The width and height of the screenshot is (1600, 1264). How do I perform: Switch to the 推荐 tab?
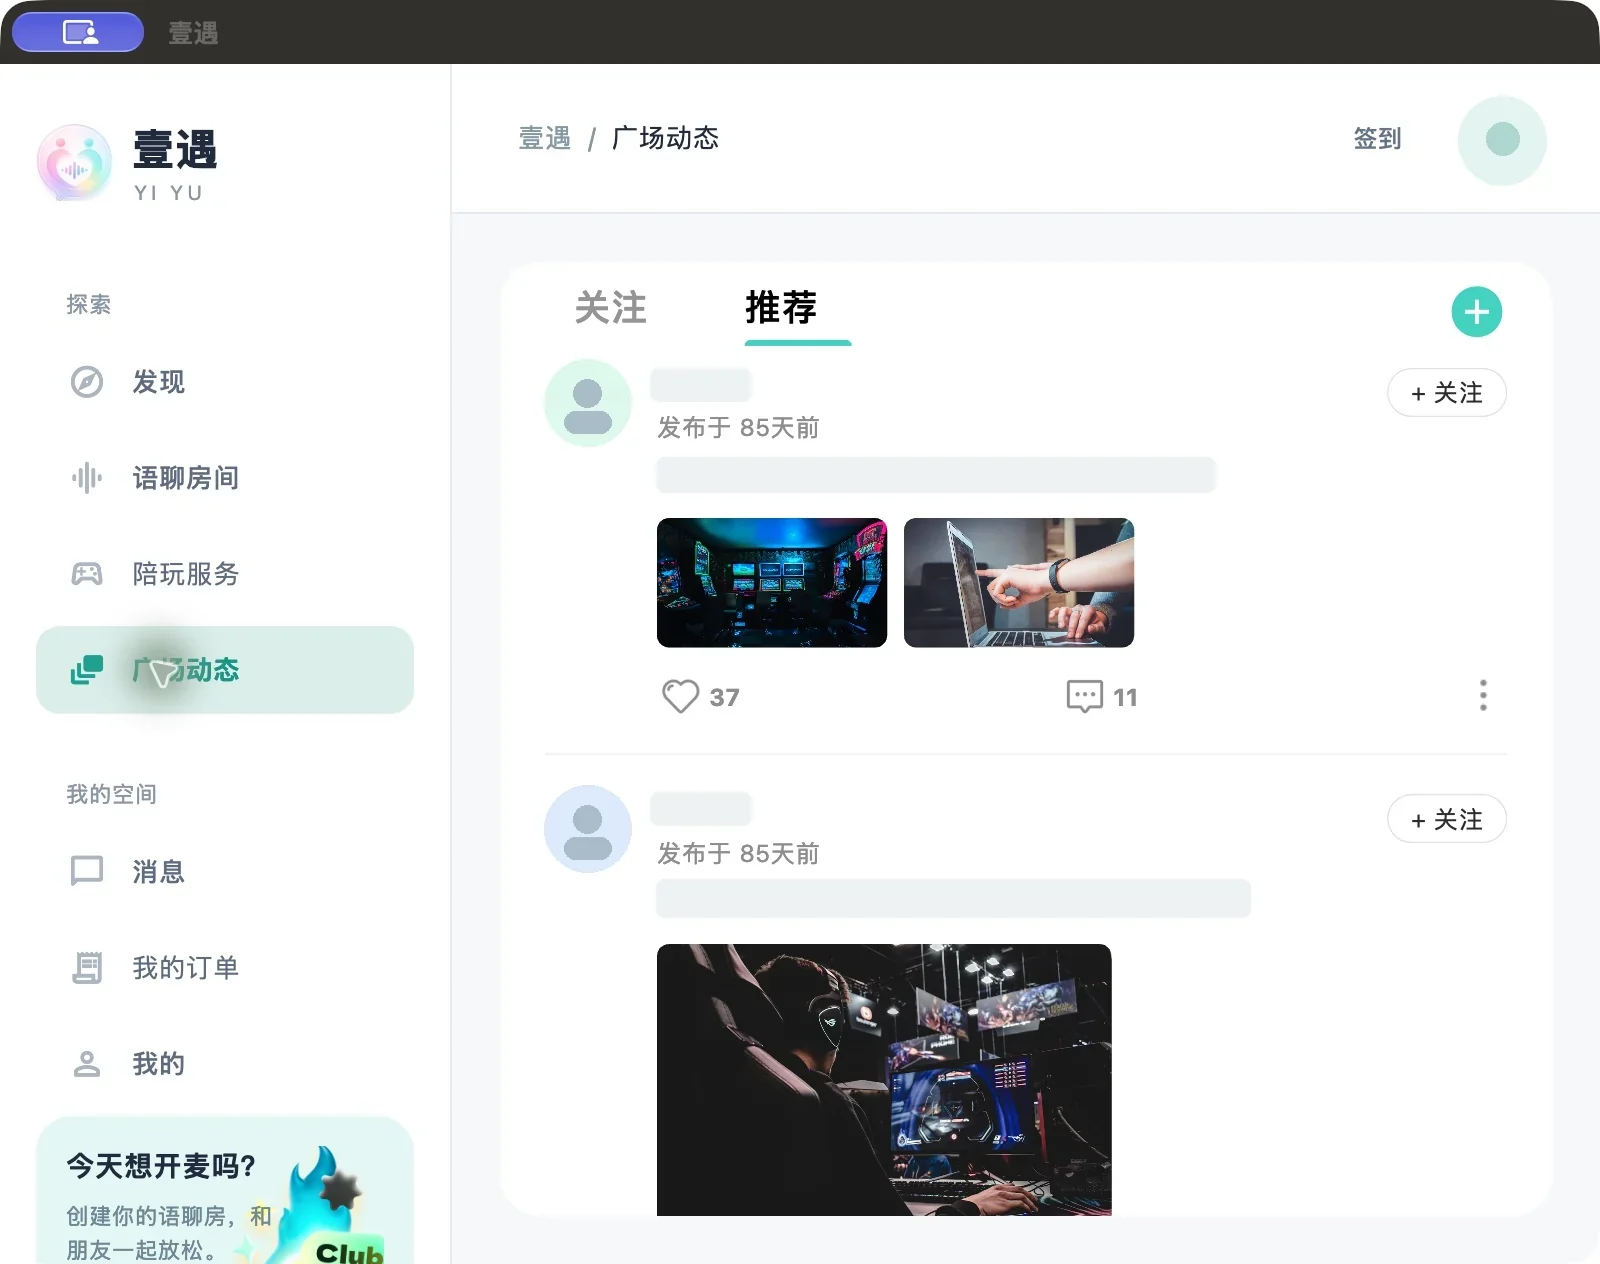pos(781,307)
